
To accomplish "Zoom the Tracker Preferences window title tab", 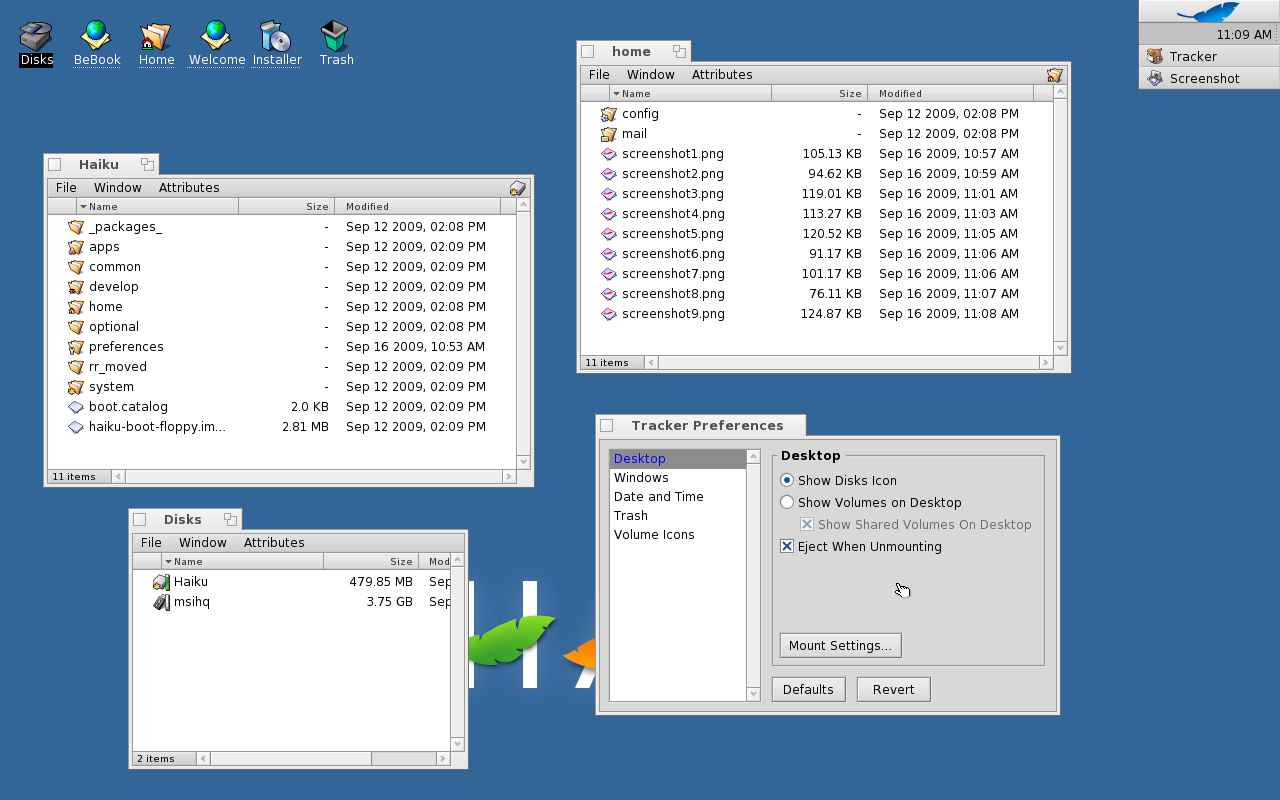I will coord(701,426).
